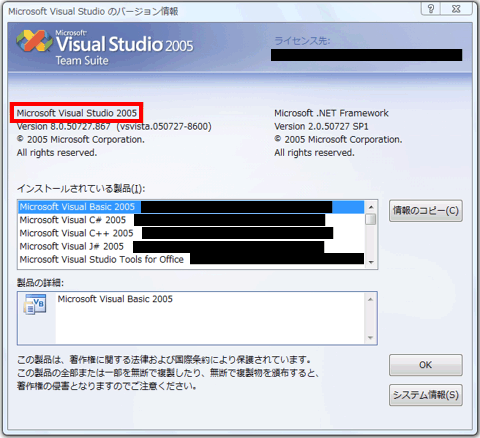Click Microsoft Visual Basic 2005 details text
The height and width of the screenshot is (438, 480).
click(115, 299)
